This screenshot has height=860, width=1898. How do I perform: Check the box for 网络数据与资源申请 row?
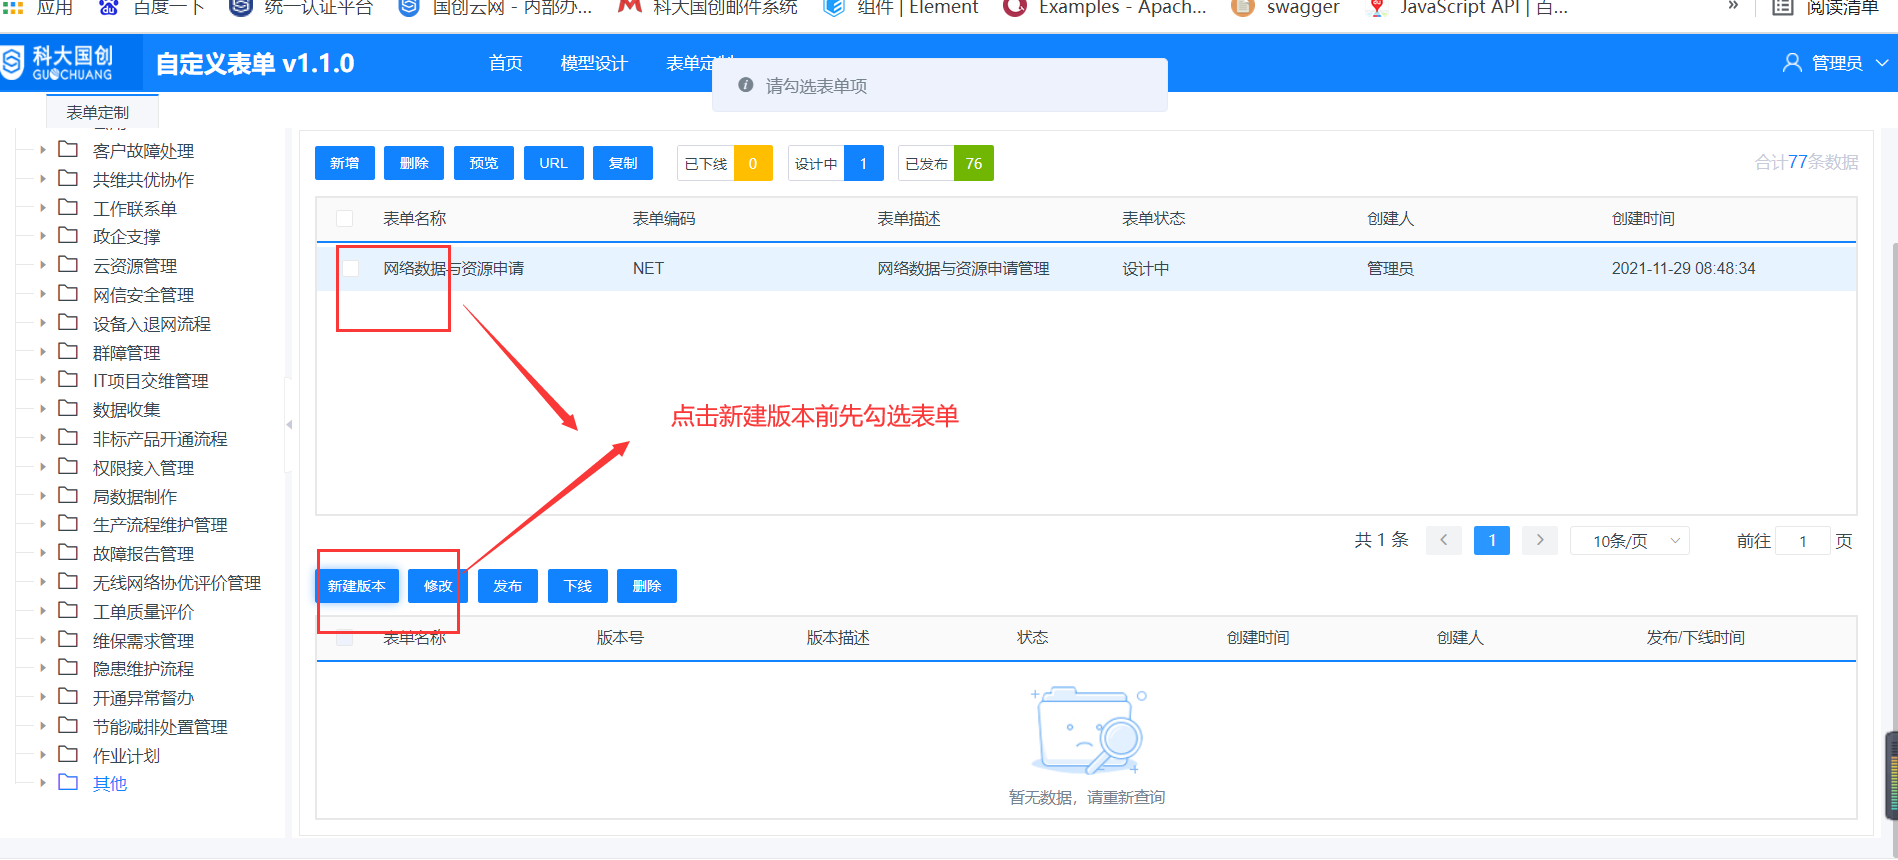tap(350, 268)
